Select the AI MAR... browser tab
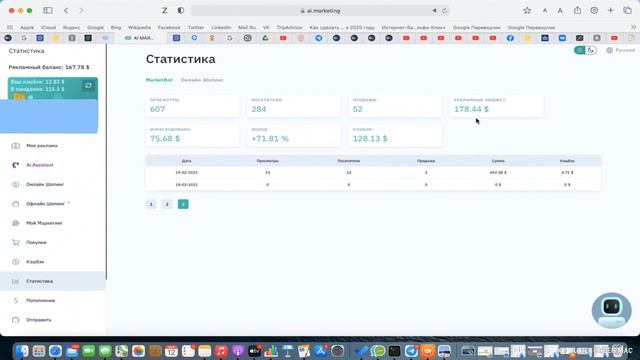Image resolution: width=640 pixels, height=360 pixels. click(140, 38)
